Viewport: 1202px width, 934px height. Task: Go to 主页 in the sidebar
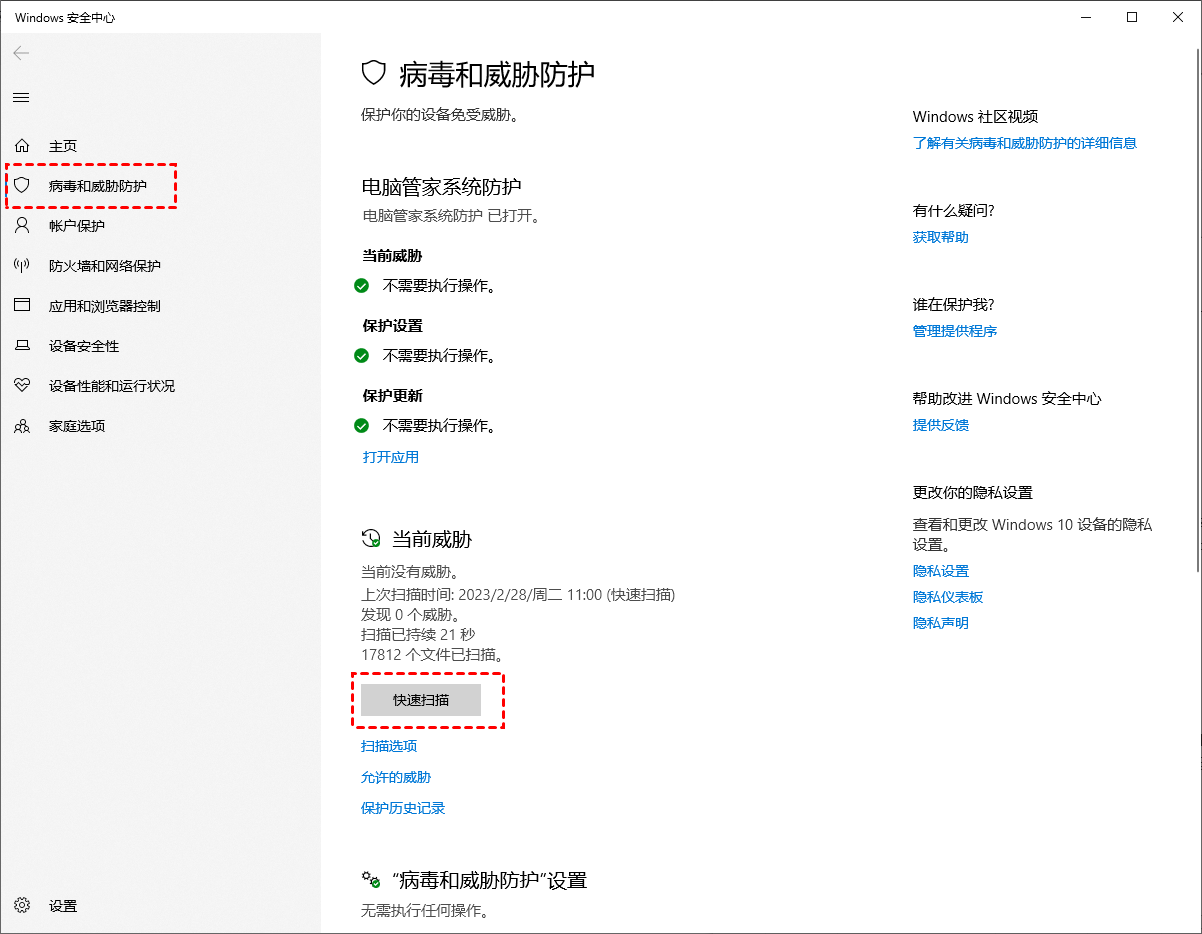[x=63, y=146]
